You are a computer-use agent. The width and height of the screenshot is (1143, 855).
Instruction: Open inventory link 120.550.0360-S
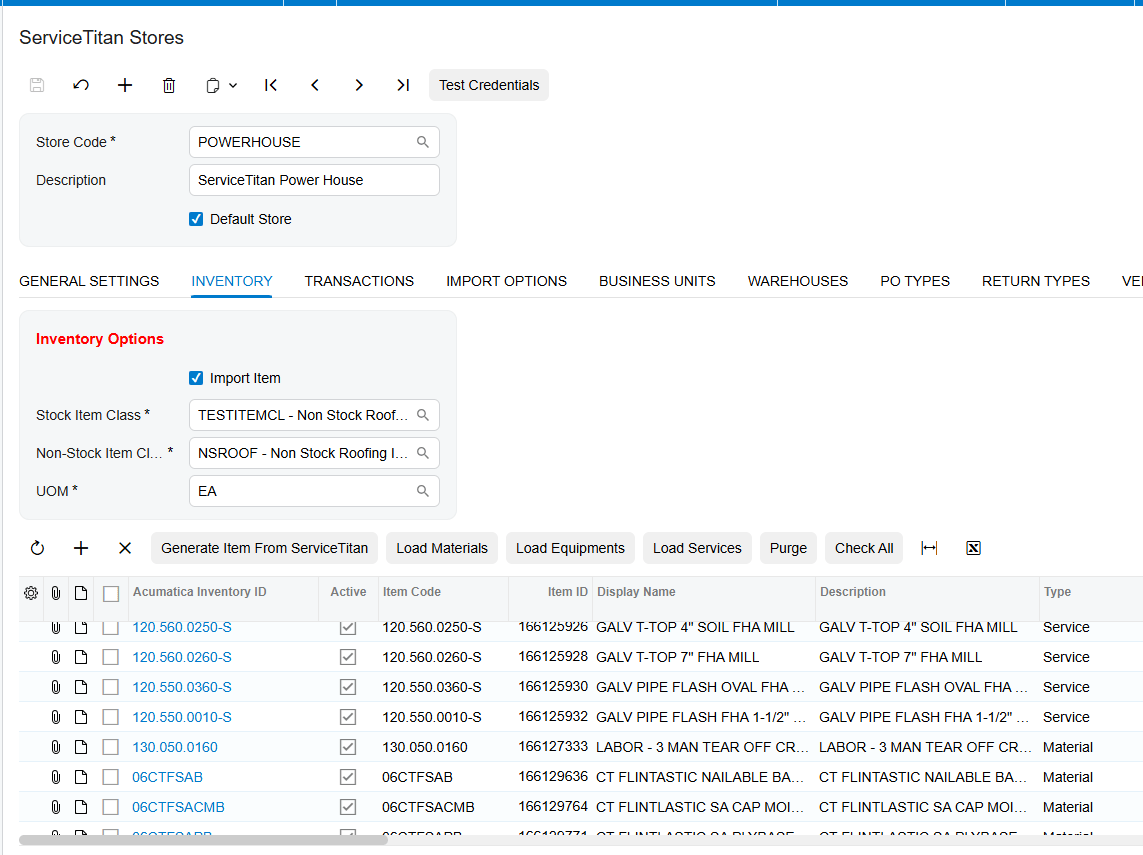click(182, 687)
